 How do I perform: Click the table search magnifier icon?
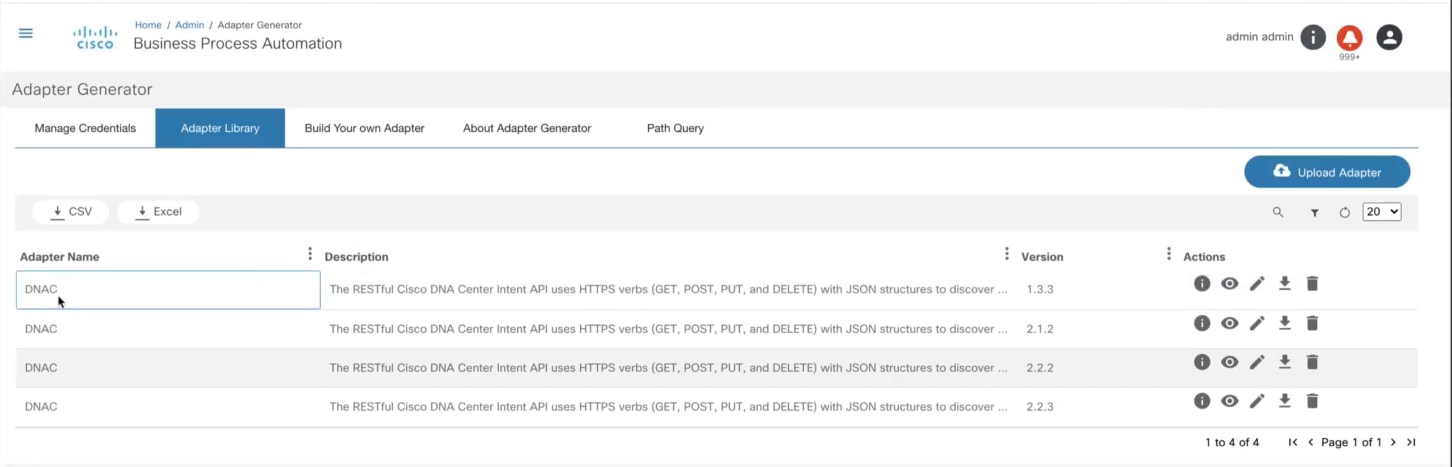pyautogui.click(x=1278, y=212)
